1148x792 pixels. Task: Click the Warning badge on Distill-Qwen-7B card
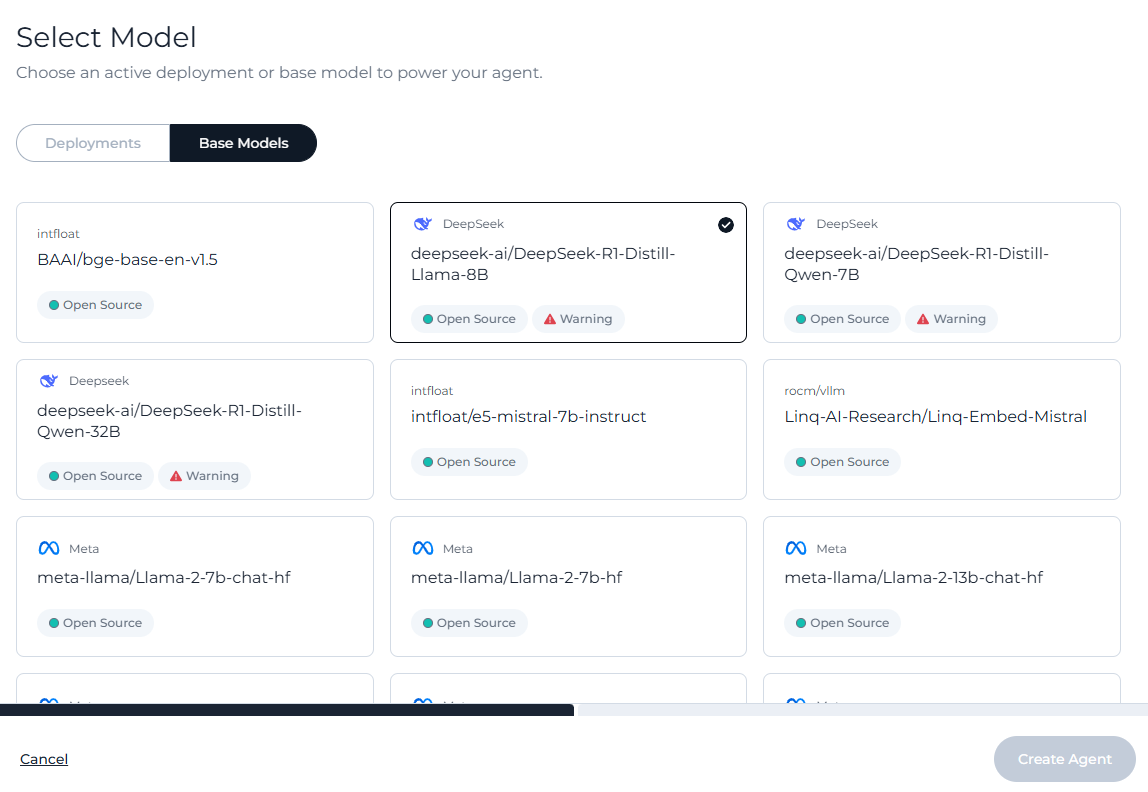click(x=952, y=319)
